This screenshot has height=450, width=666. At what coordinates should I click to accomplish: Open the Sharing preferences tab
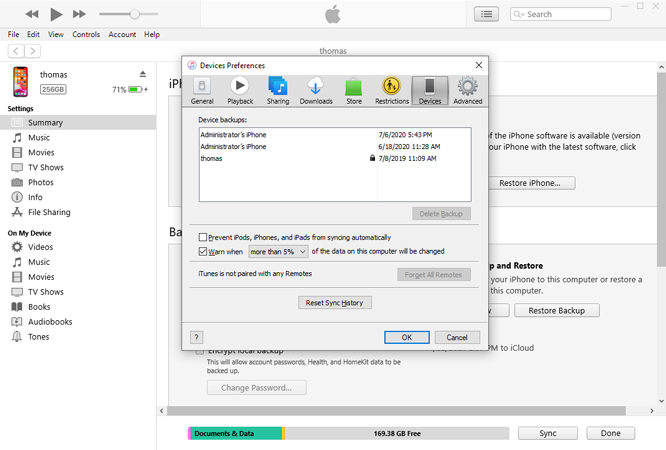(278, 91)
